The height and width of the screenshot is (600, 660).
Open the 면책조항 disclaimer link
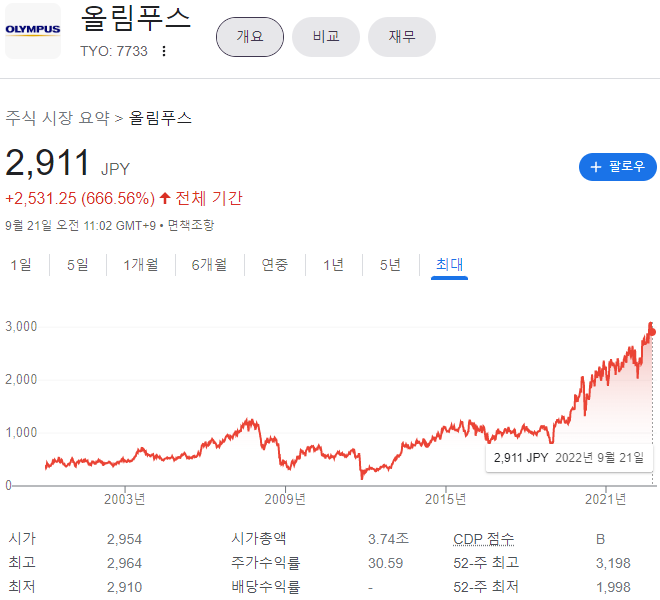191,225
